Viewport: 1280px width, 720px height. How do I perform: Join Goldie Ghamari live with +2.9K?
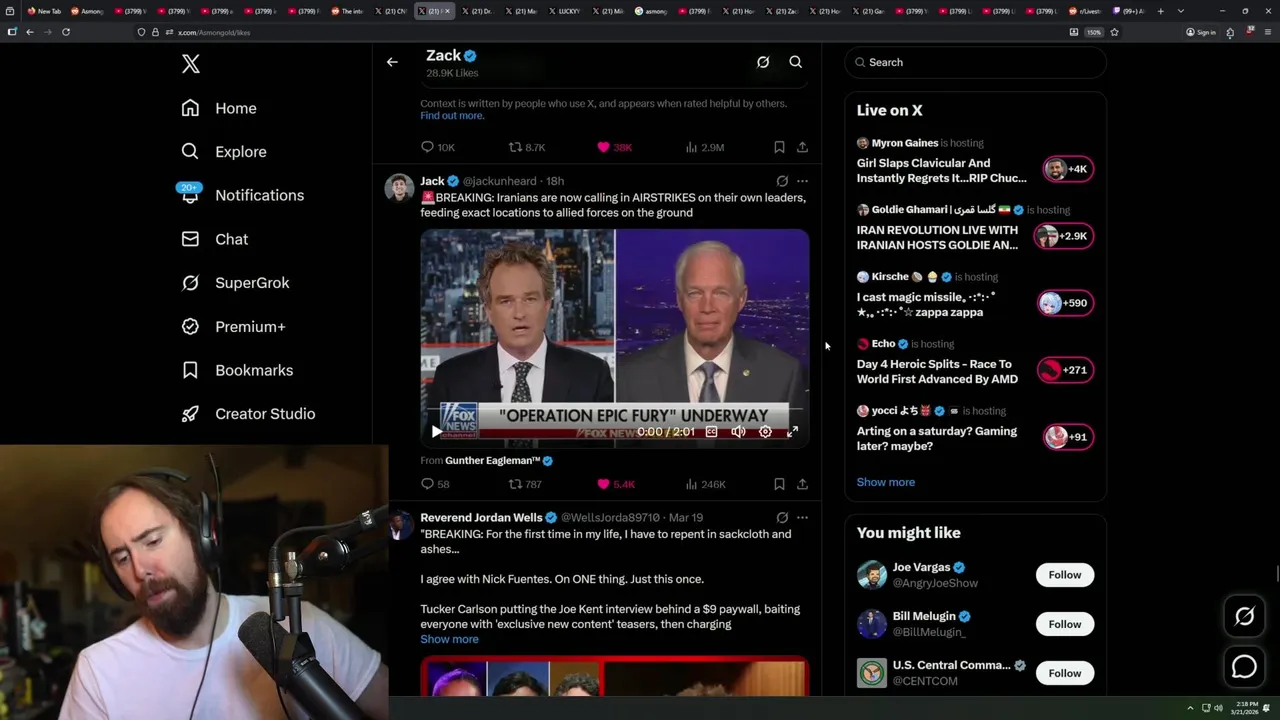coord(1064,236)
